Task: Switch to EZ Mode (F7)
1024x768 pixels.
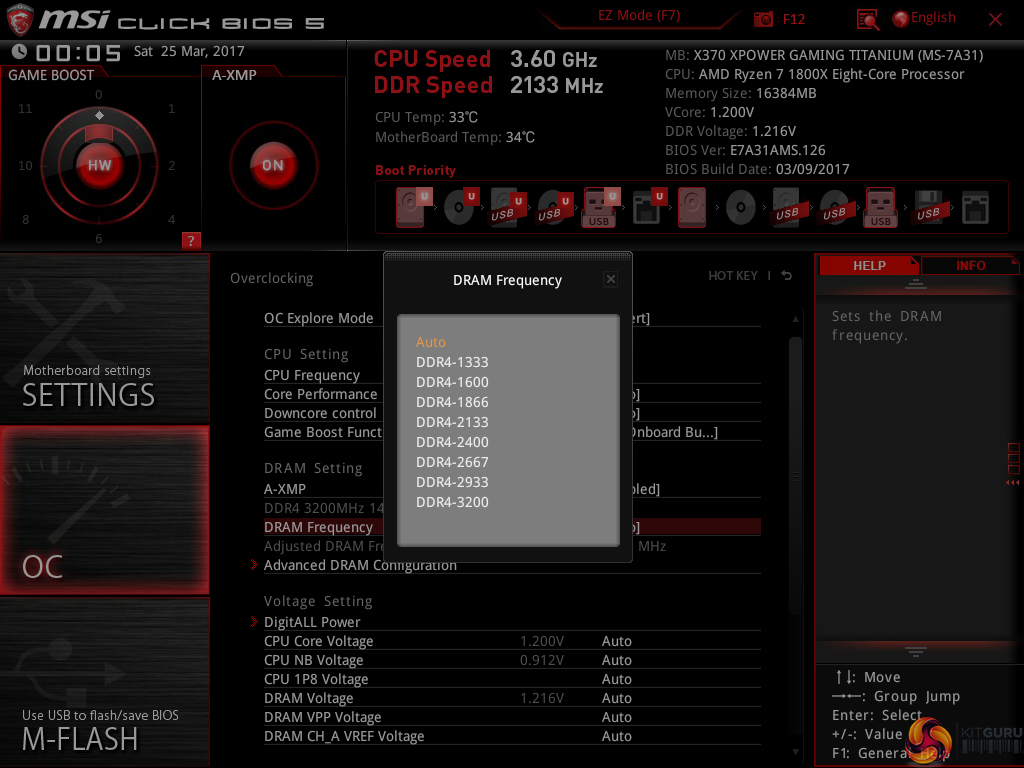Action: 639,16
